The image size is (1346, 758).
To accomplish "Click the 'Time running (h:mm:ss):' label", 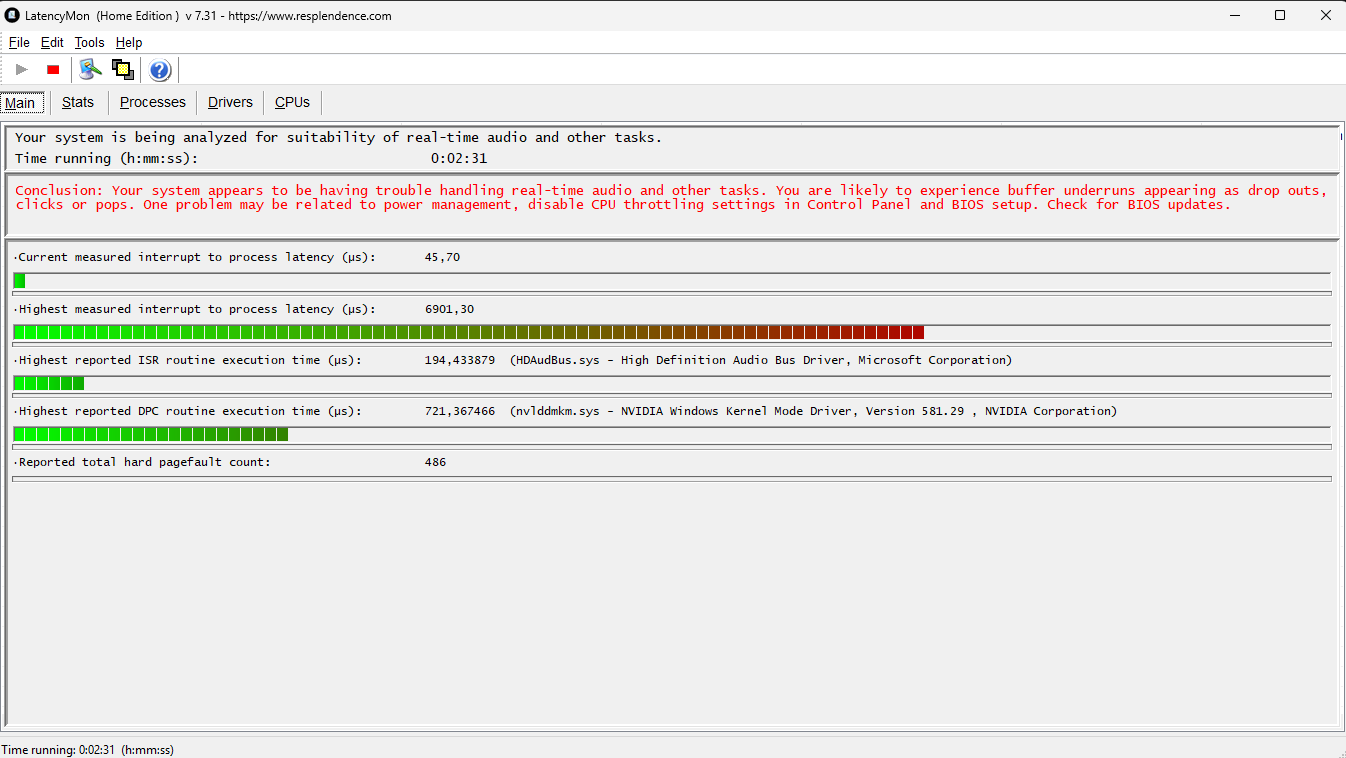I will point(107,158).
